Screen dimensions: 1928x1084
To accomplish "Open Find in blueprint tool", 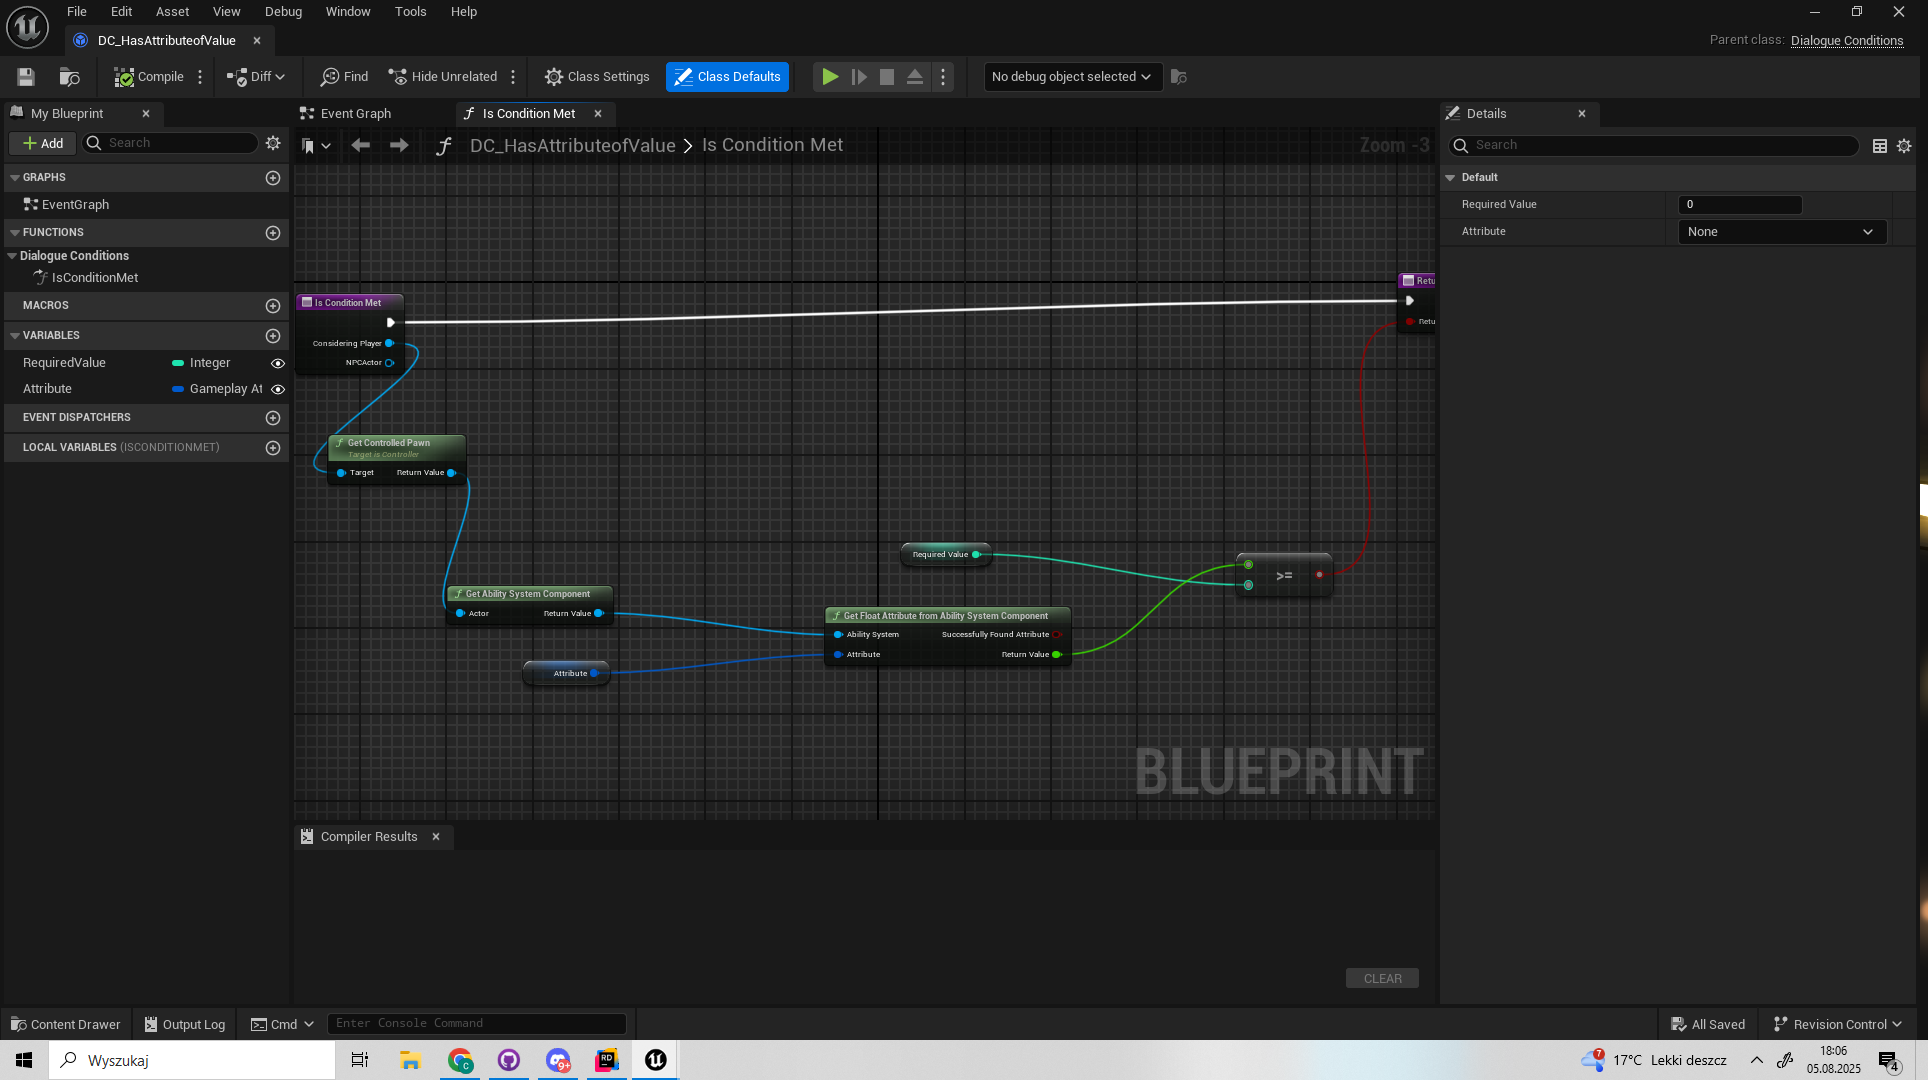I will [x=344, y=77].
